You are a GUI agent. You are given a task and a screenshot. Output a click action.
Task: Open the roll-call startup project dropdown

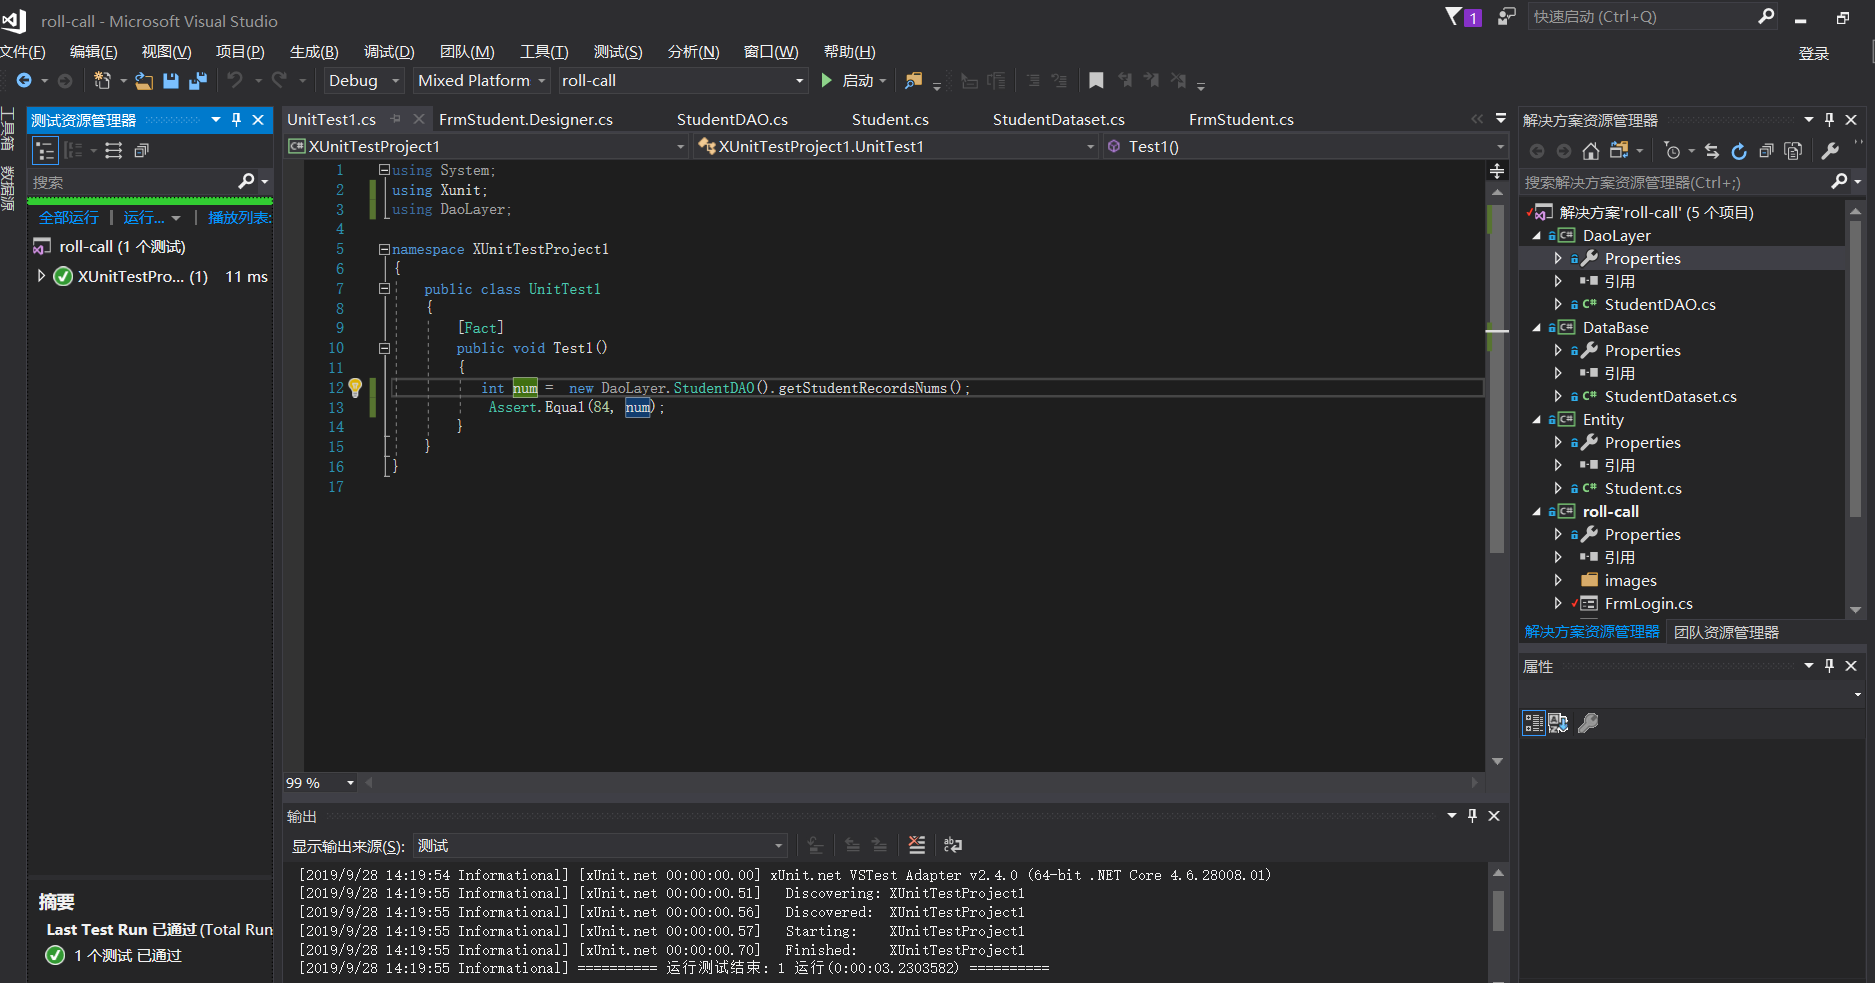(683, 81)
